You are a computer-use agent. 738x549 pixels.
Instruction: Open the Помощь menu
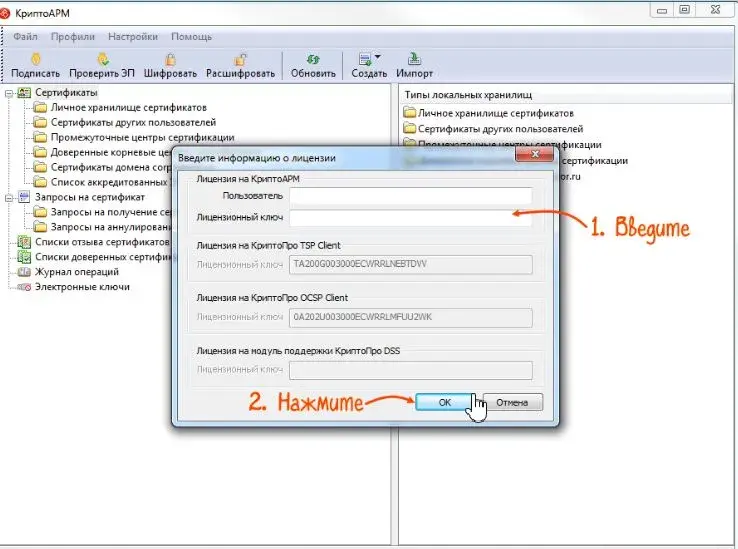click(191, 37)
